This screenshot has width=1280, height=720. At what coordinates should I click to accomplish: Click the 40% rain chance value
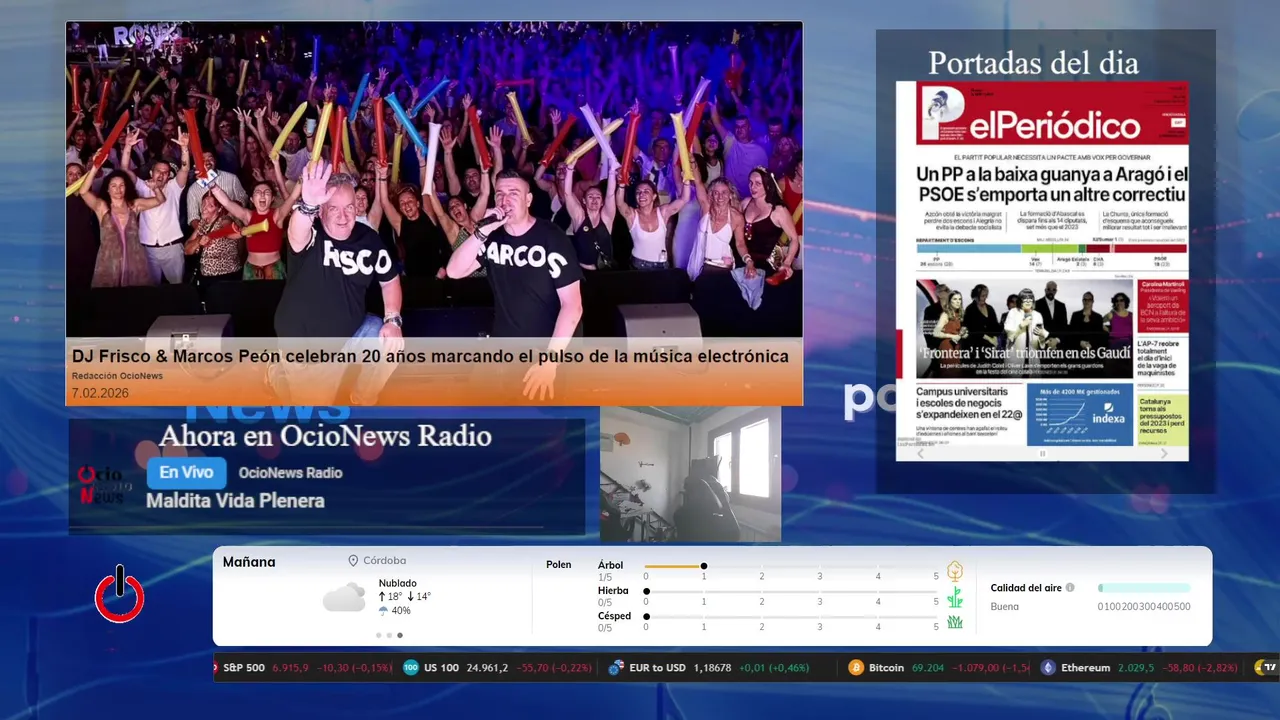click(401, 611)
